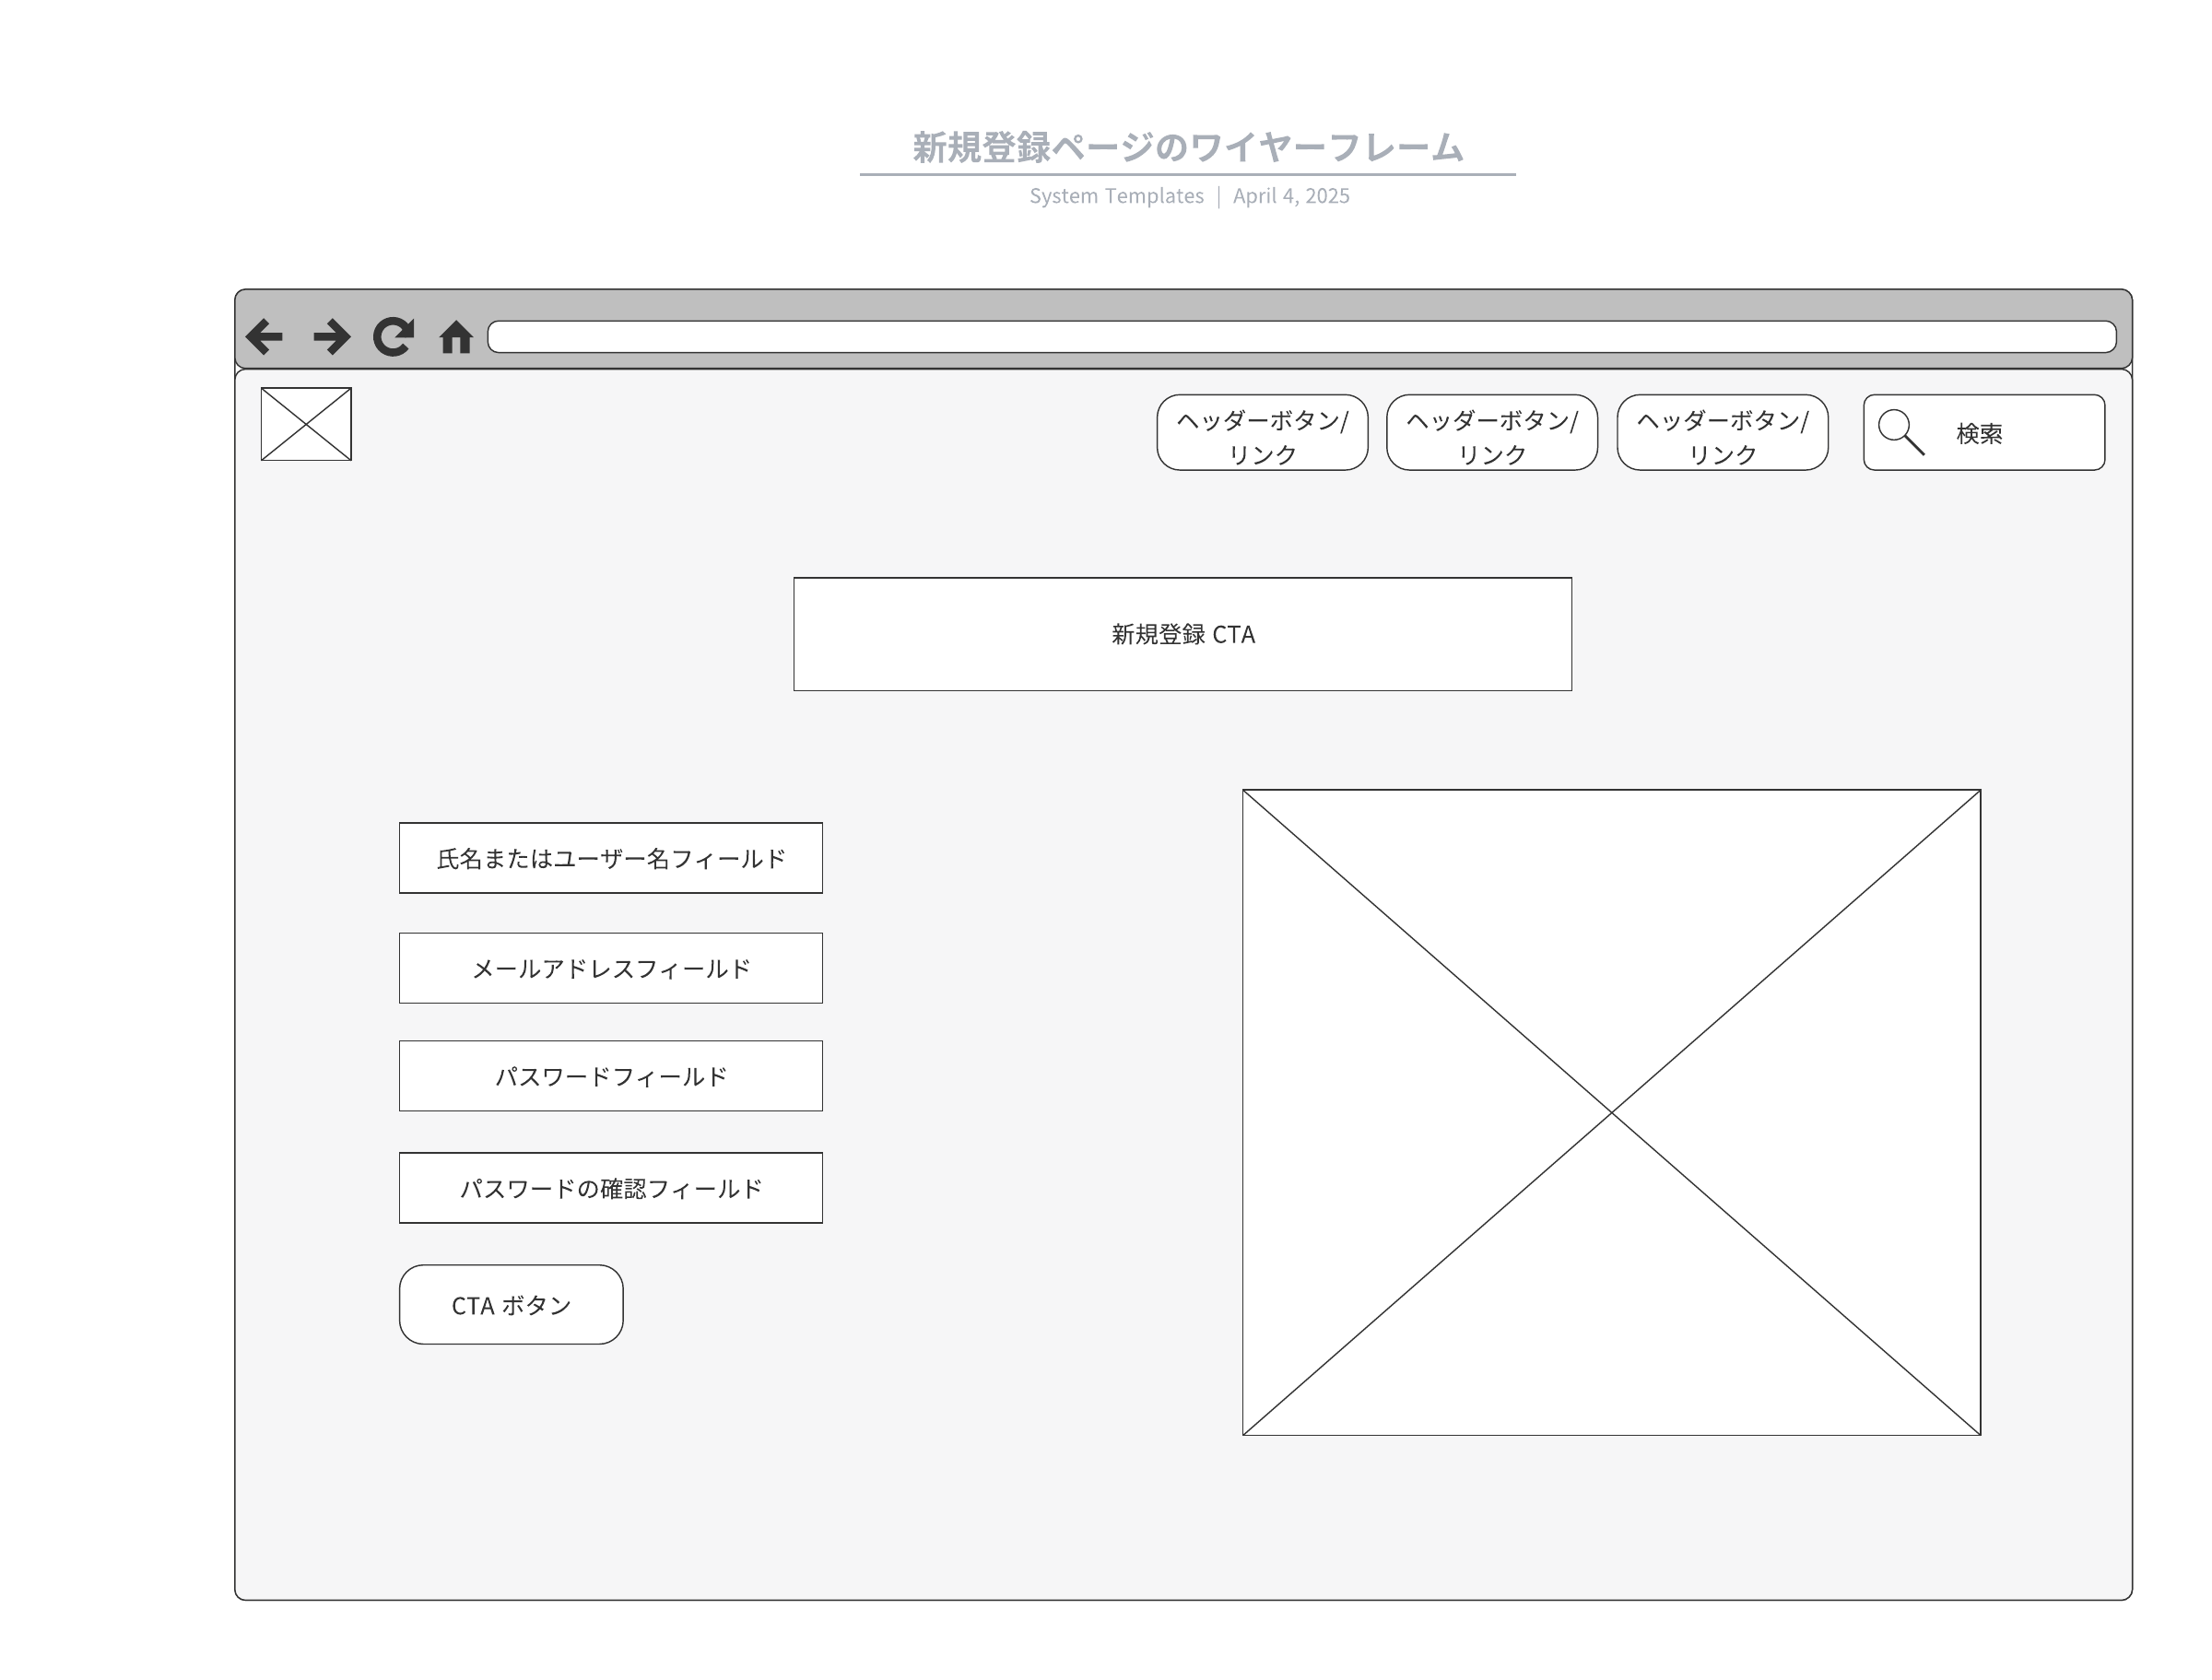Click the browser reload icon
Image resolution: width=2212 pixels, height=1680 pixels.
(393, 336)
